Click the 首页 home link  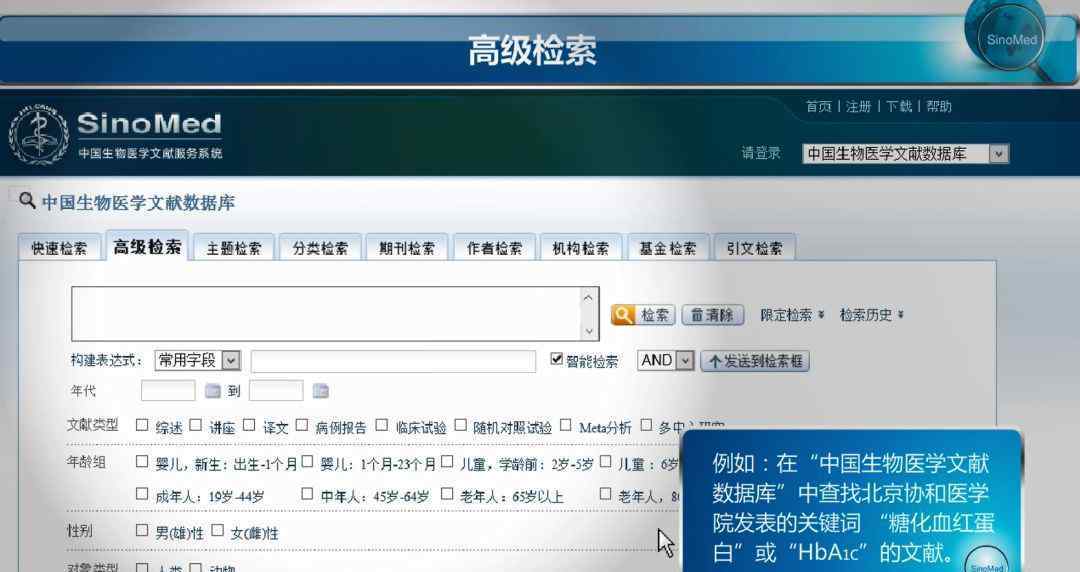pos(819,106)
